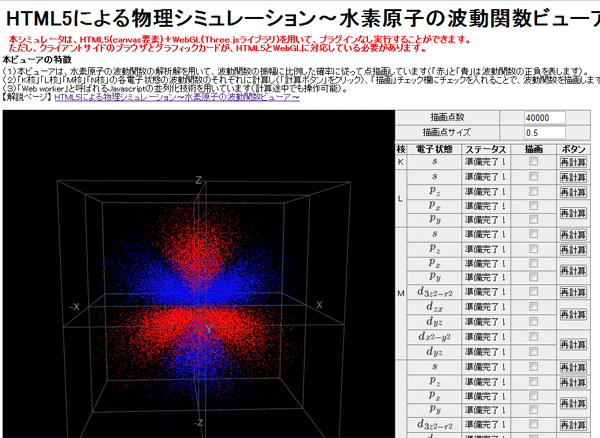Click the -X axis label in canvas
This screenshot has height=438, width=600.
point(75,307)
